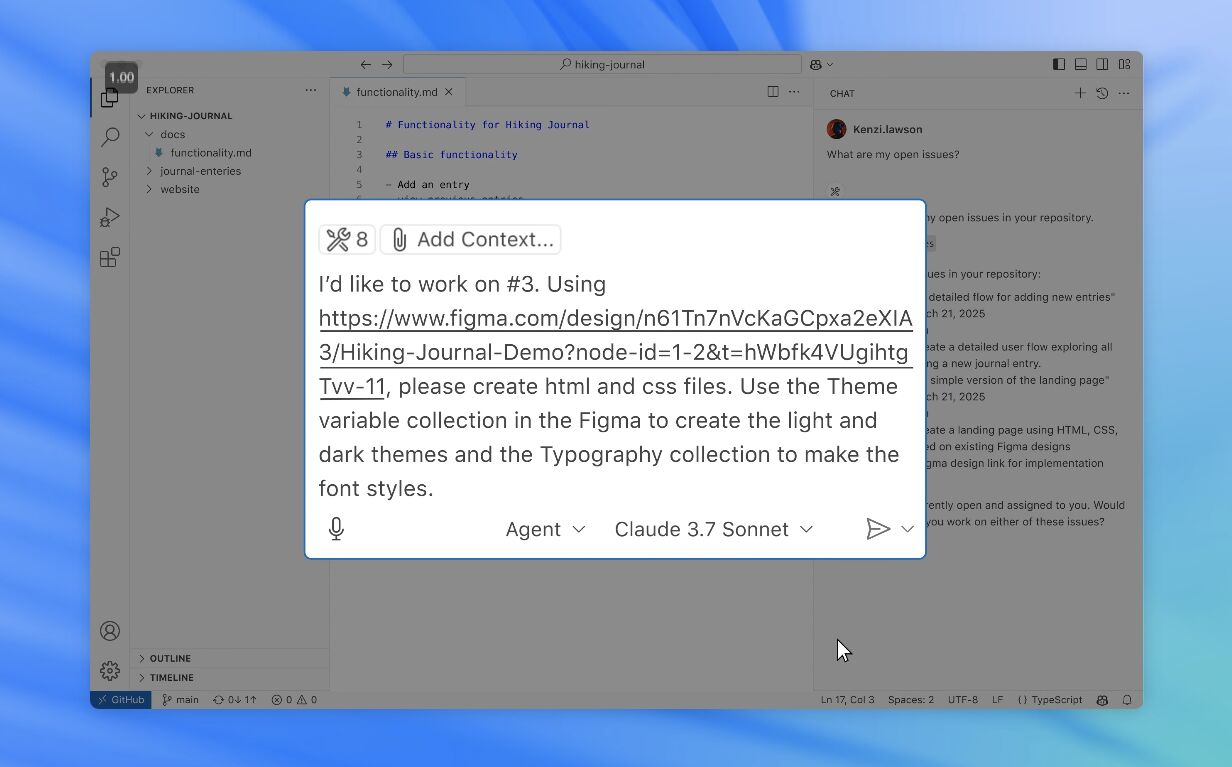Click the LF end-of-line indicator
Screen dimensions: 1232x767
[x=998, y=700]
